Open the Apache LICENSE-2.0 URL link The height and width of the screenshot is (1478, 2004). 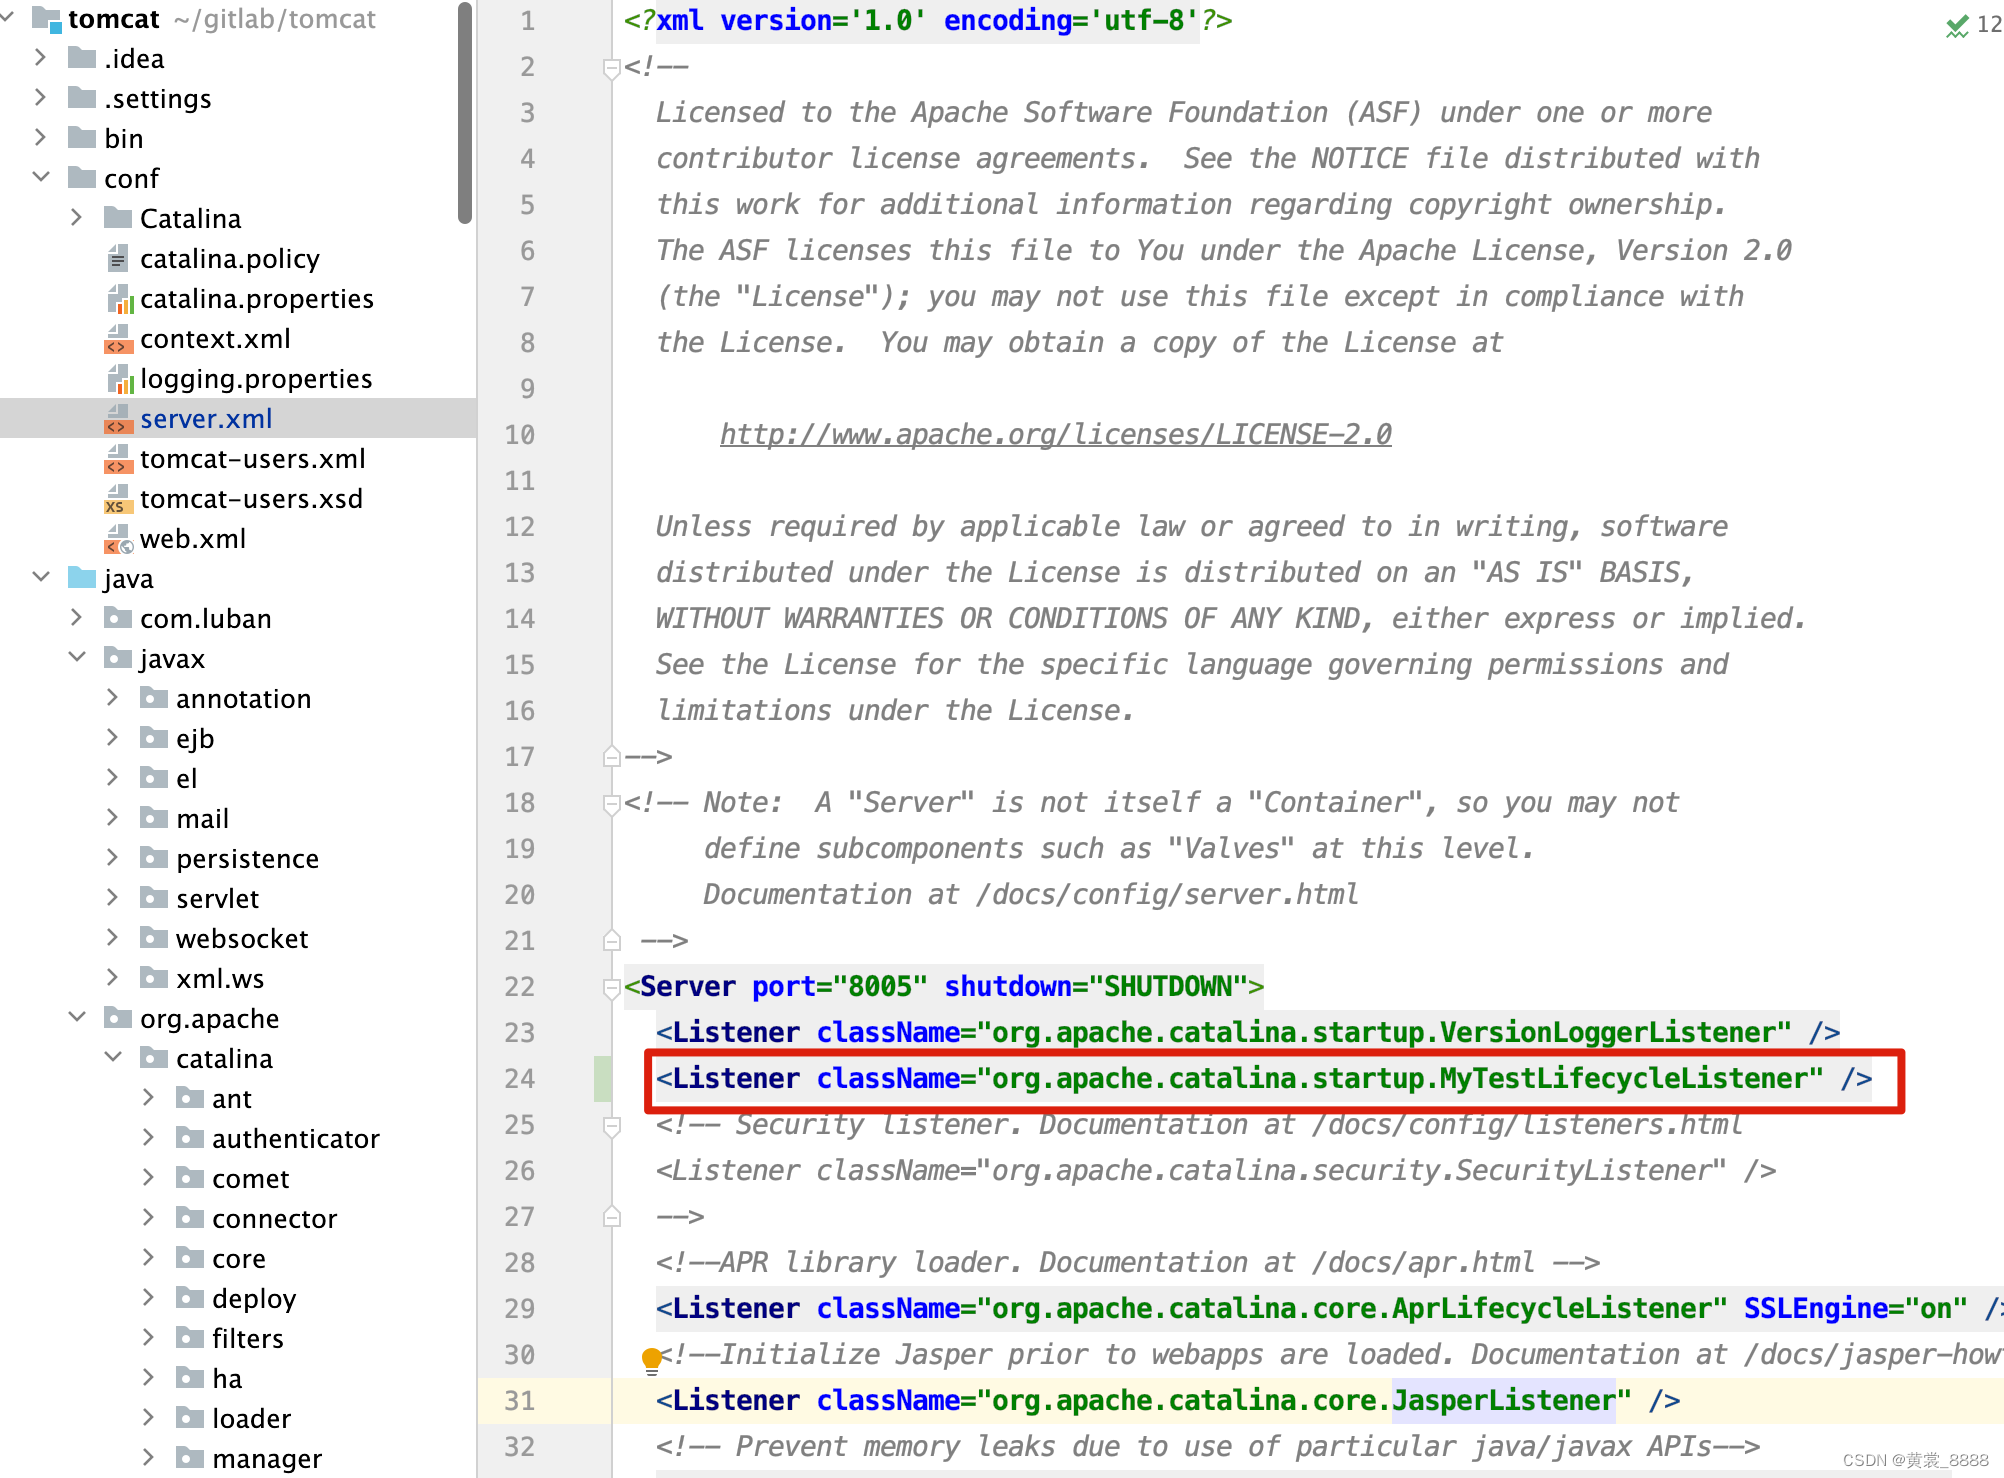1055,434
